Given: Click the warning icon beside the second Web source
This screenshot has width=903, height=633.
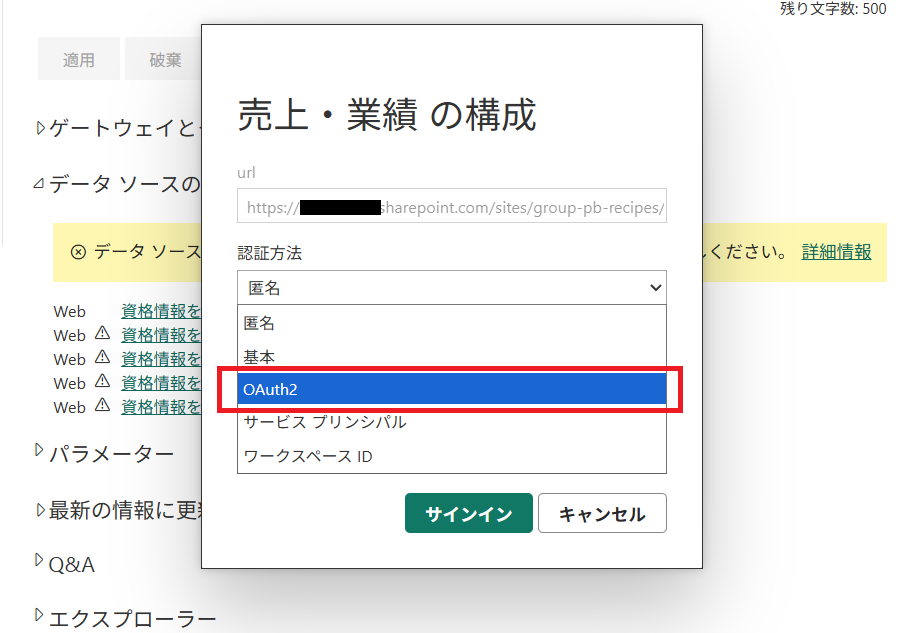Looking at the screenshot, I should click(100, 335).
